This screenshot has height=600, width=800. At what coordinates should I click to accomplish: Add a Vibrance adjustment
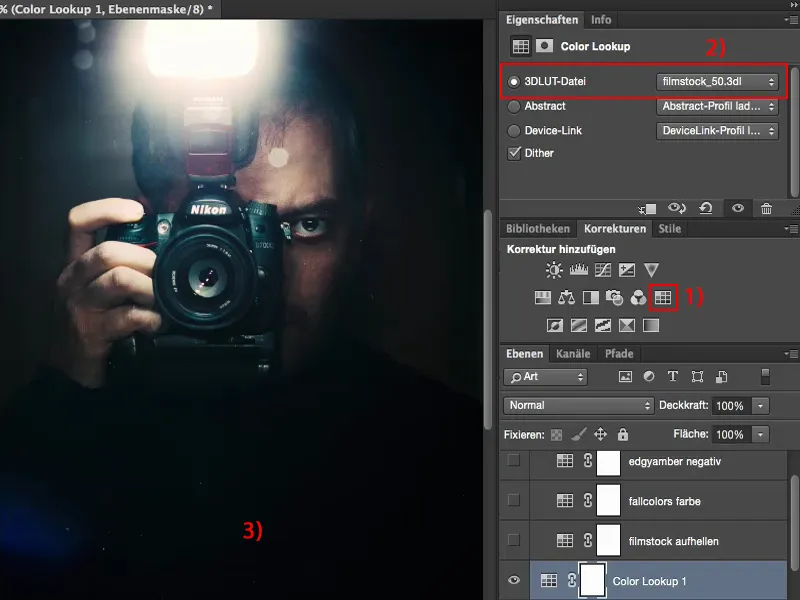pyautogui.click(x=651, y=269)
